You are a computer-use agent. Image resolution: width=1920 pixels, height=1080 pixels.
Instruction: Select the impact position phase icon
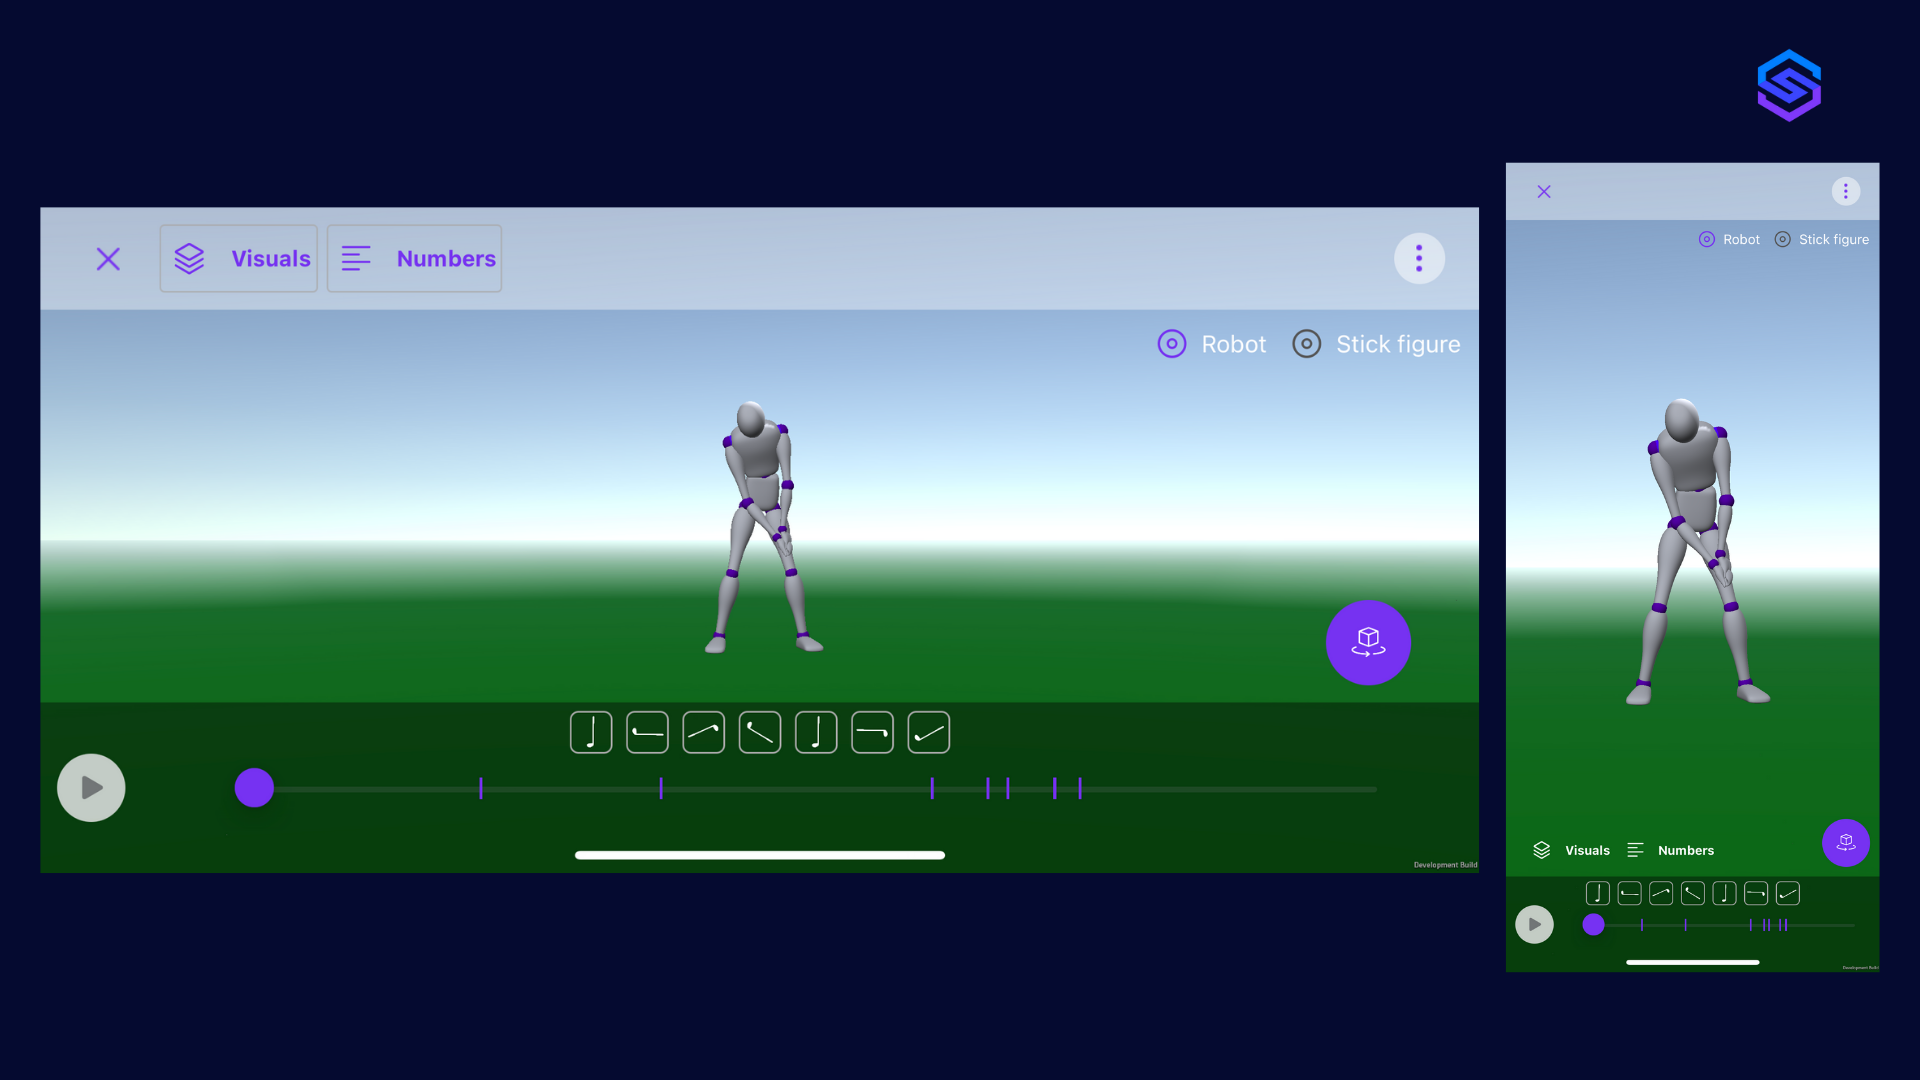[x=871, y=732]
